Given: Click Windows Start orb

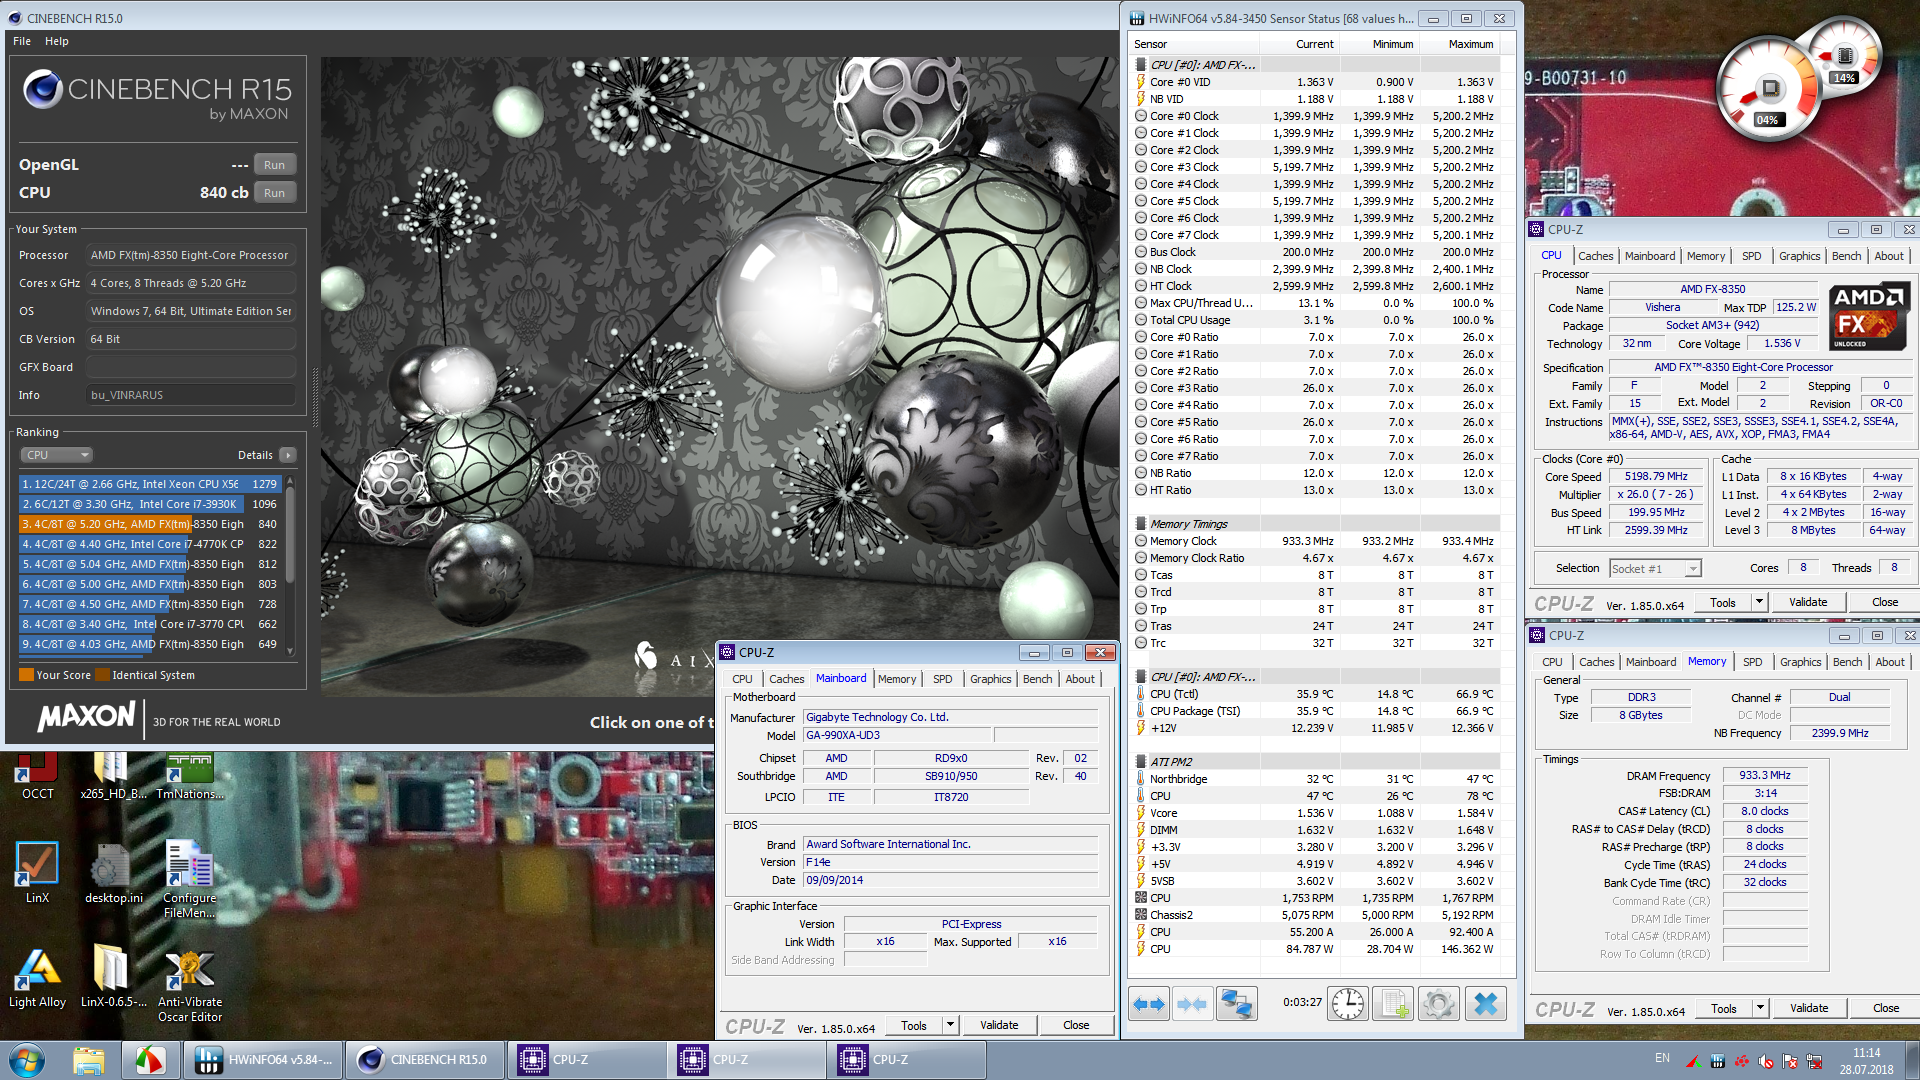Looking at the screenshot, I should tap(27, 1060).
